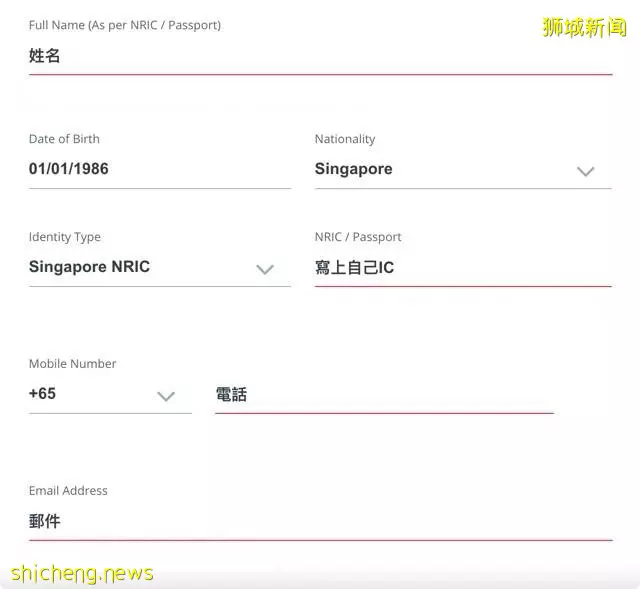Focus the Email Address input field
This screenshot has height=589, width=640.
click(320, 522)
